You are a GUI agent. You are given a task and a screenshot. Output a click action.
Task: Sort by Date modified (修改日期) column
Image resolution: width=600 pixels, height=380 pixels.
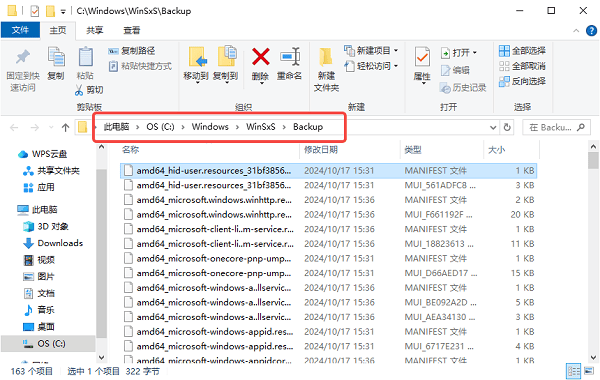321,150
